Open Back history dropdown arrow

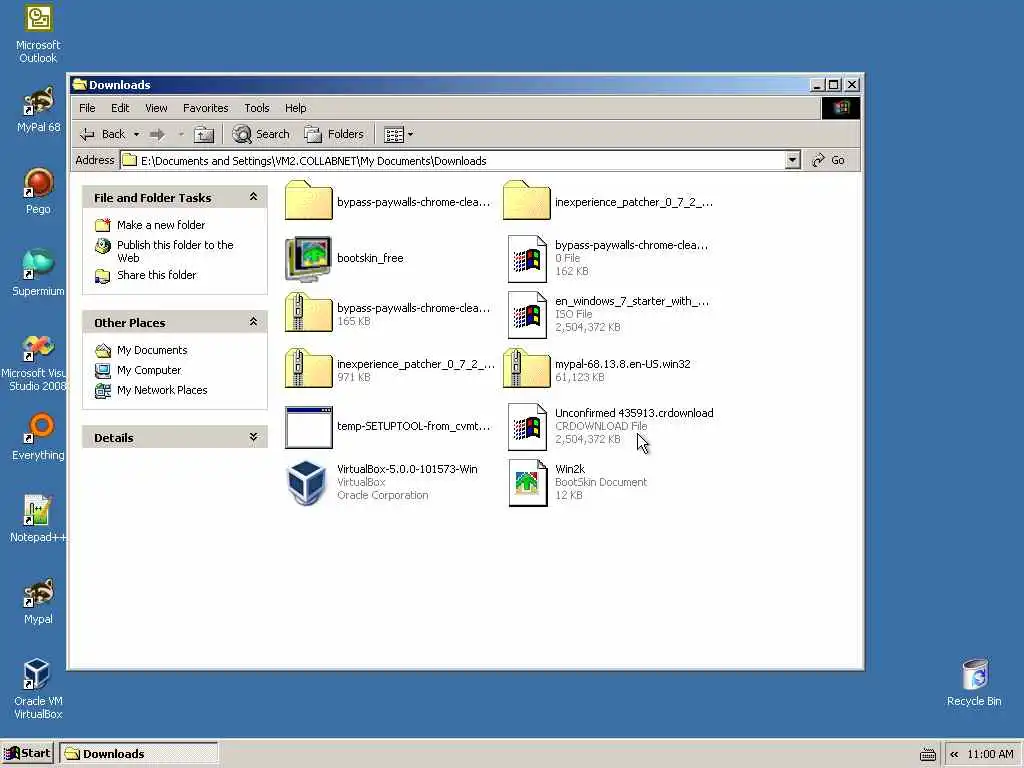136,135
